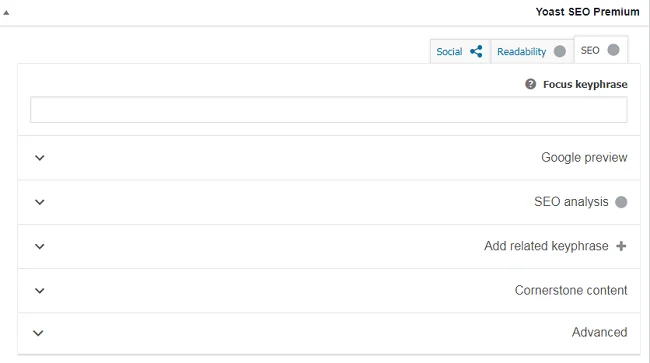Expand the Advanced section chevron
The width and height of the screenshot is (650, 363).
[38, 333]
